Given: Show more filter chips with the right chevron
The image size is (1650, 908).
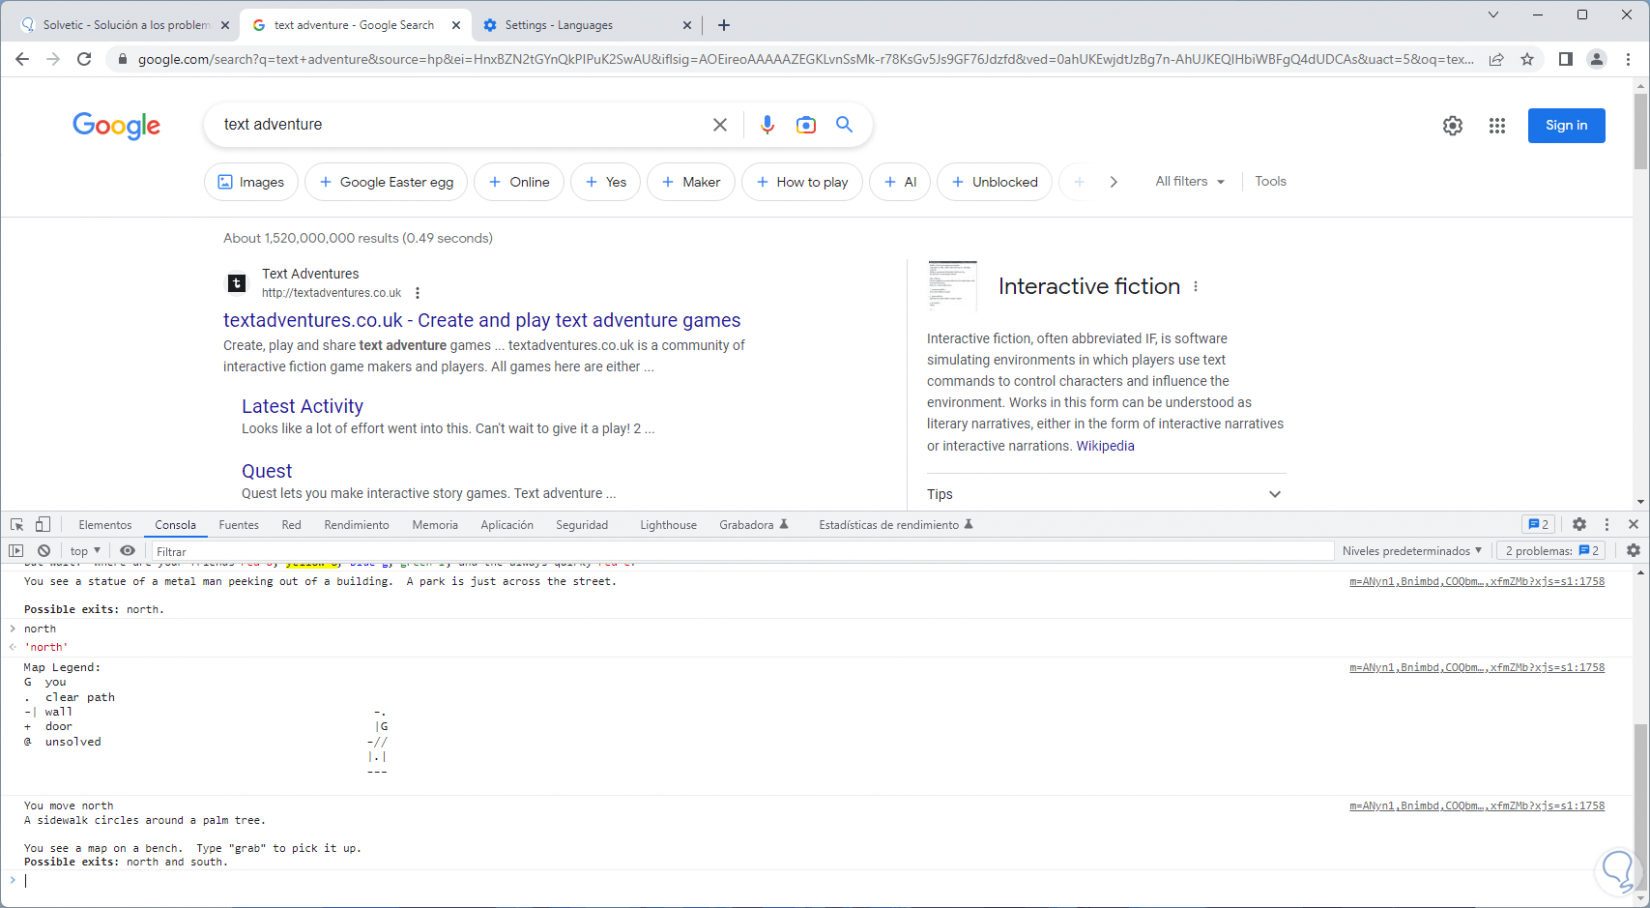Looking at the screenshot, I should [1113, 182].
